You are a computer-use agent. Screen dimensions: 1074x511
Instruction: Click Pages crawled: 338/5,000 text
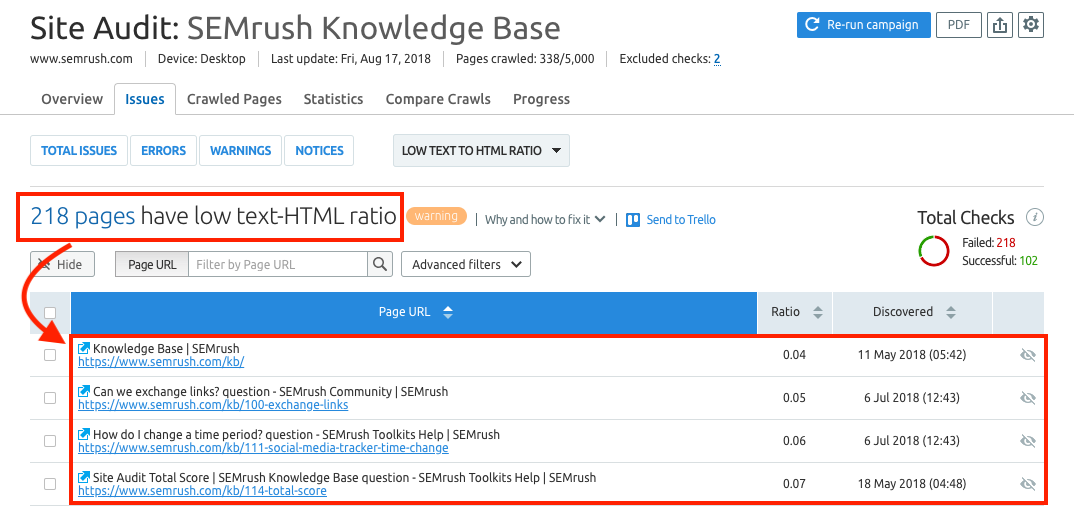click(525, 59)
